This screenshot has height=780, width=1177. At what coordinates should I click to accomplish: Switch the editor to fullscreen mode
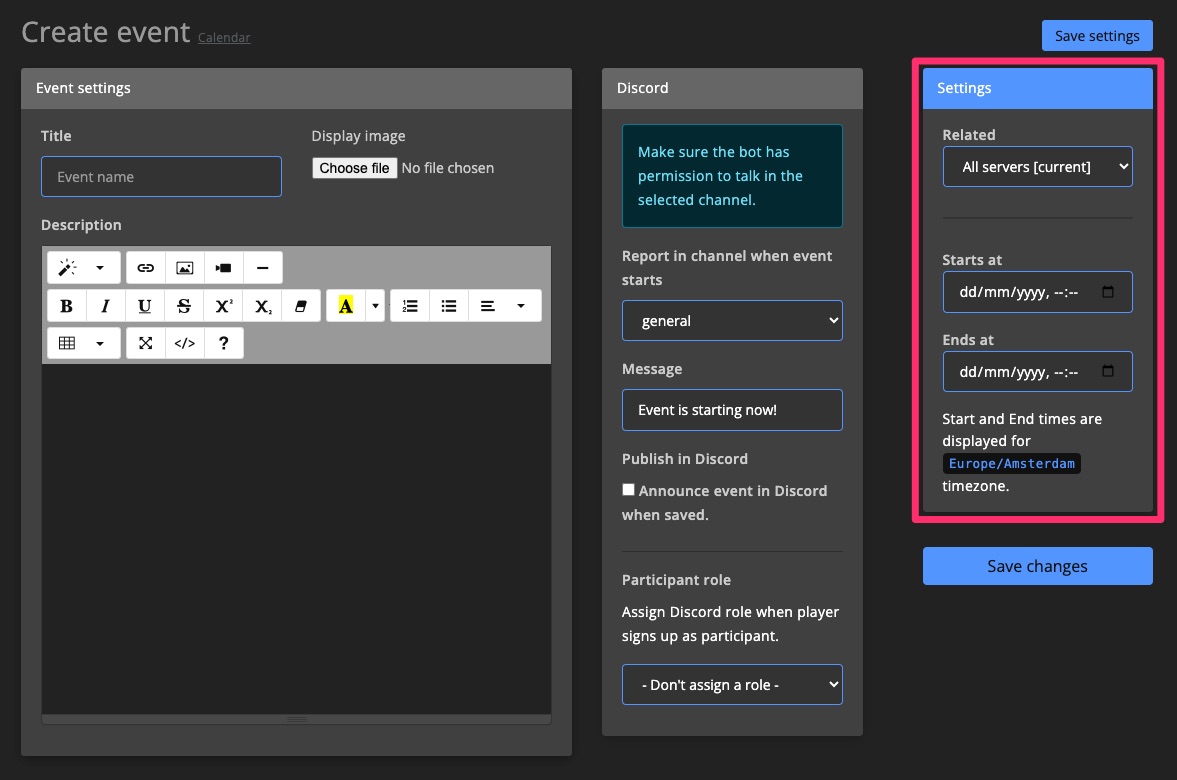(x=146, y=343)
